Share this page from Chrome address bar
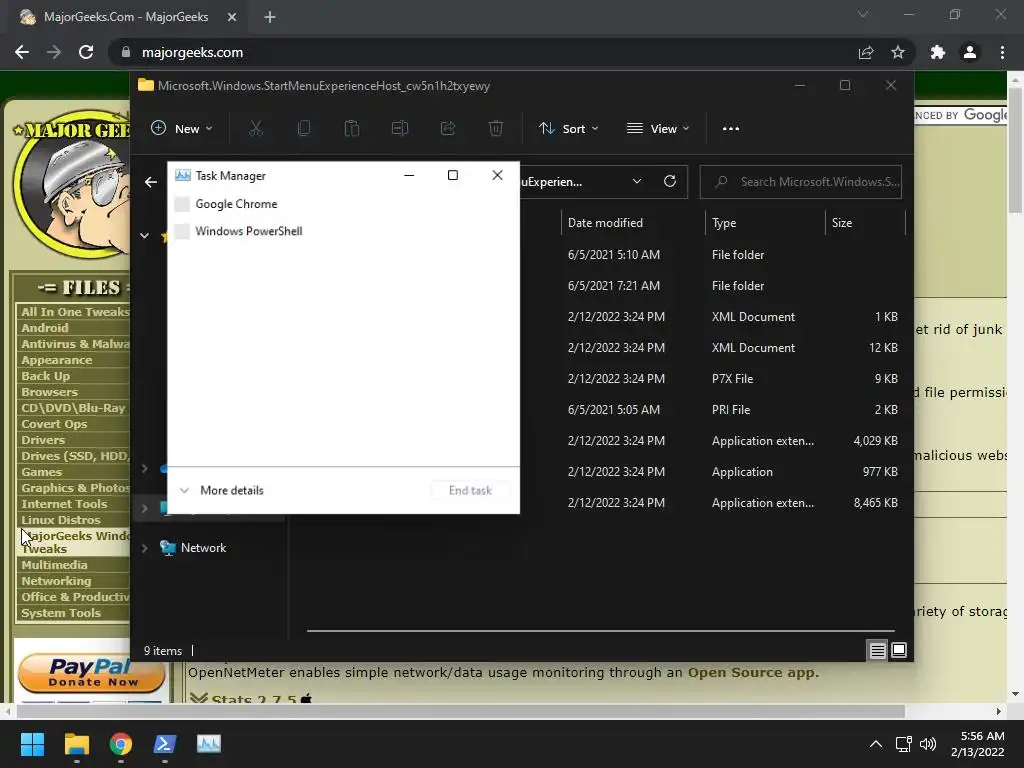The height and width of the screenshot is (768, 1024). [866, 52]
